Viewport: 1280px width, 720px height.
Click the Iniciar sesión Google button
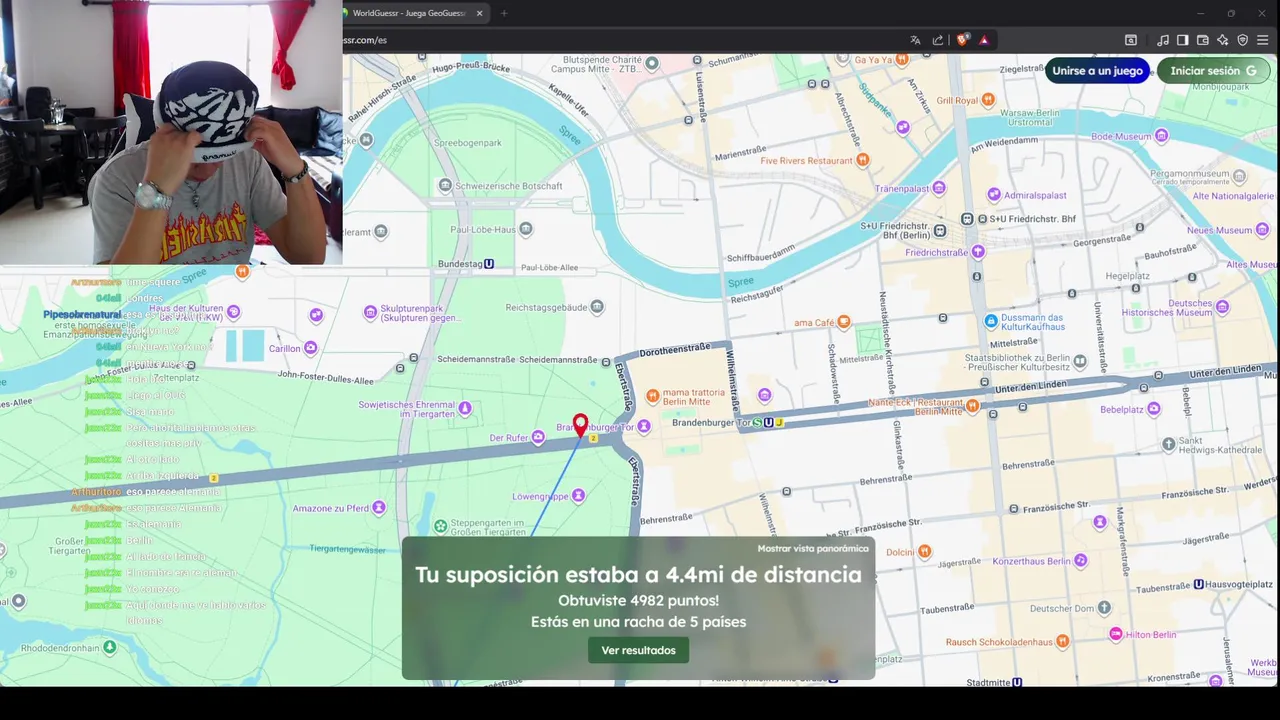pos(1213,71)
